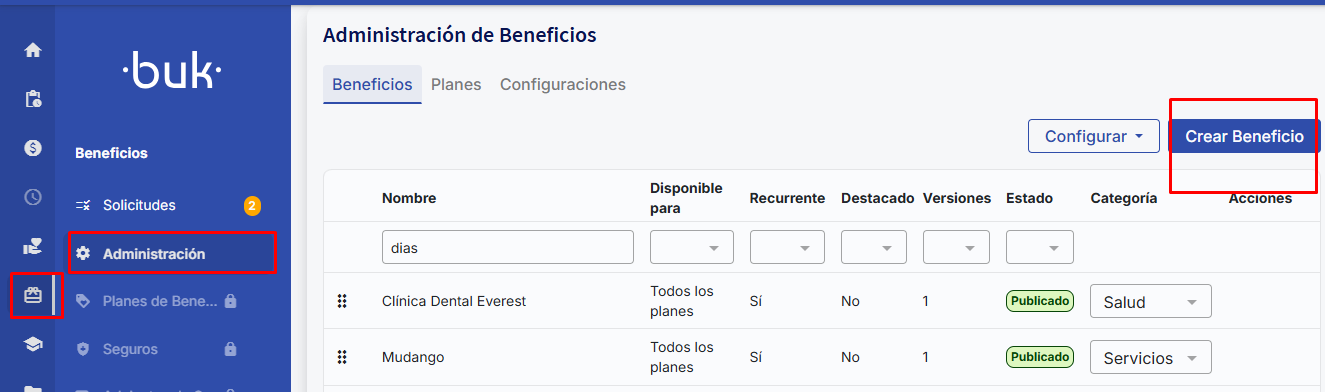Viewport: 1325px width, 392px height.
Task: Open the graduation cap training icon
Action: tap(33, 344)
